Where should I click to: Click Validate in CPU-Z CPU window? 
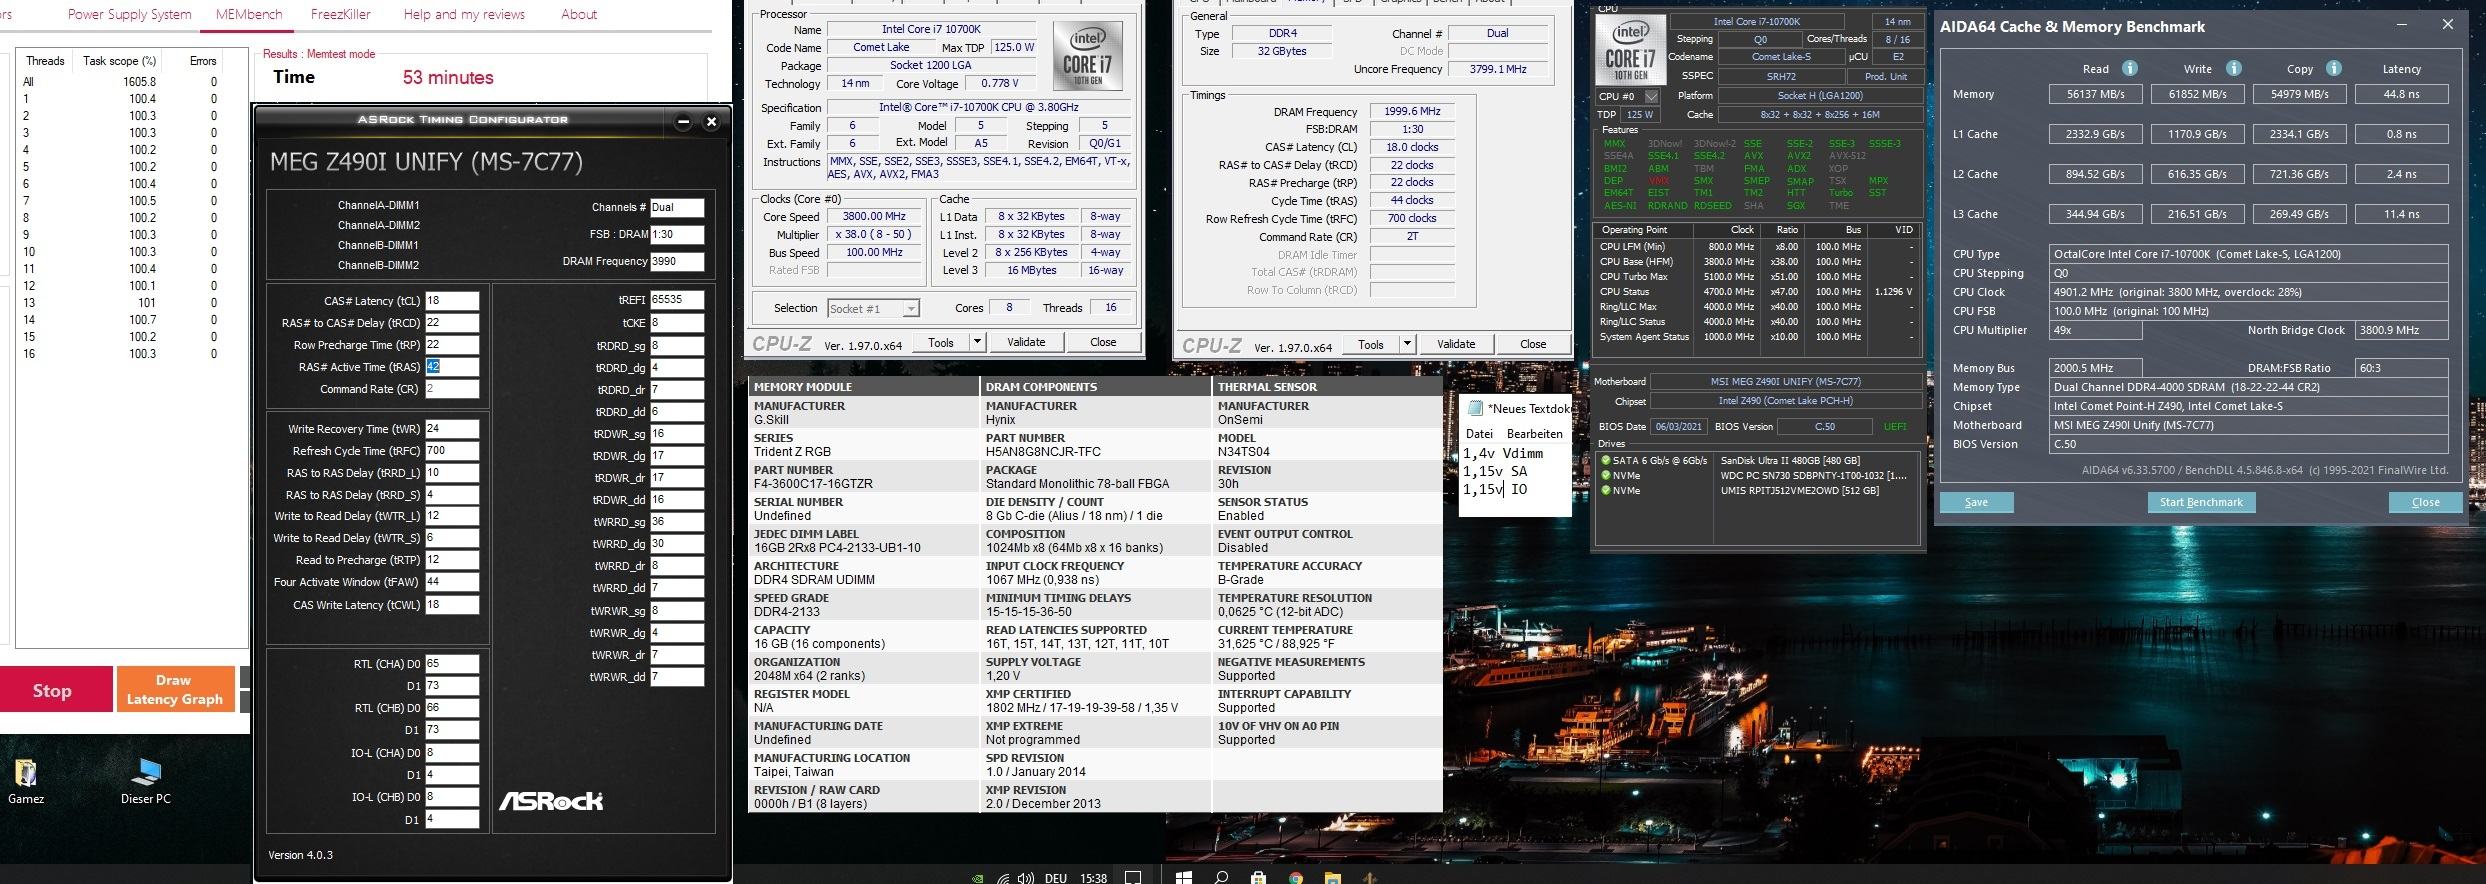point(1026,342)
